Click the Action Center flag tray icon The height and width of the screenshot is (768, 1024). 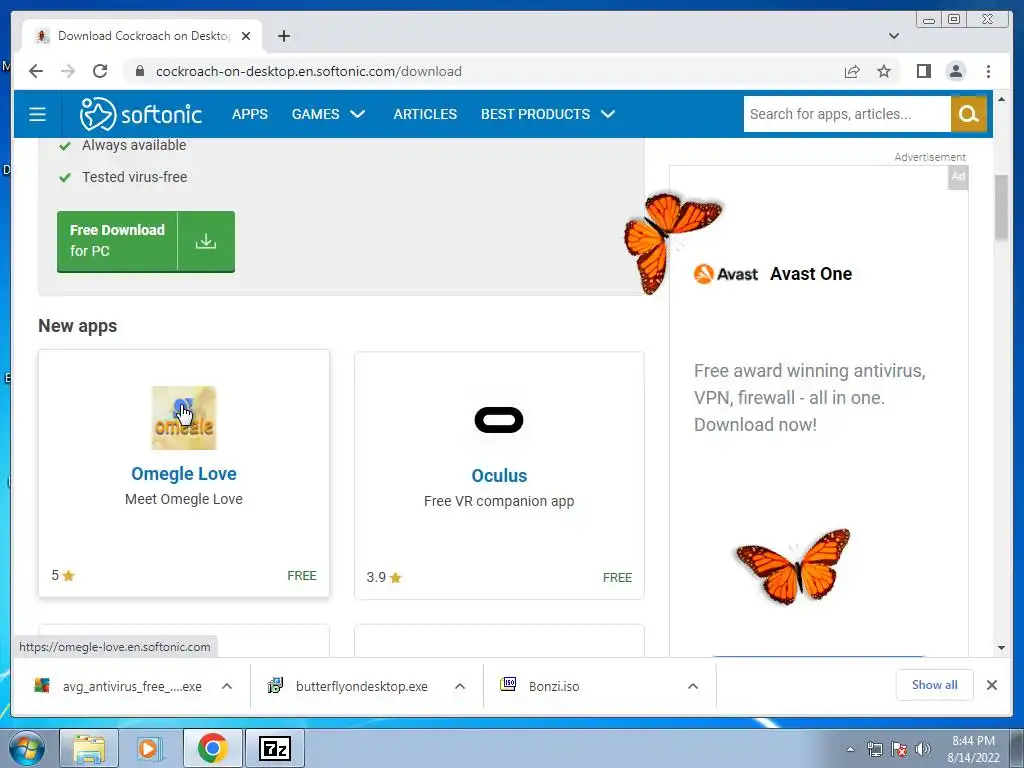pyautogui.click(x=899, y=749)
